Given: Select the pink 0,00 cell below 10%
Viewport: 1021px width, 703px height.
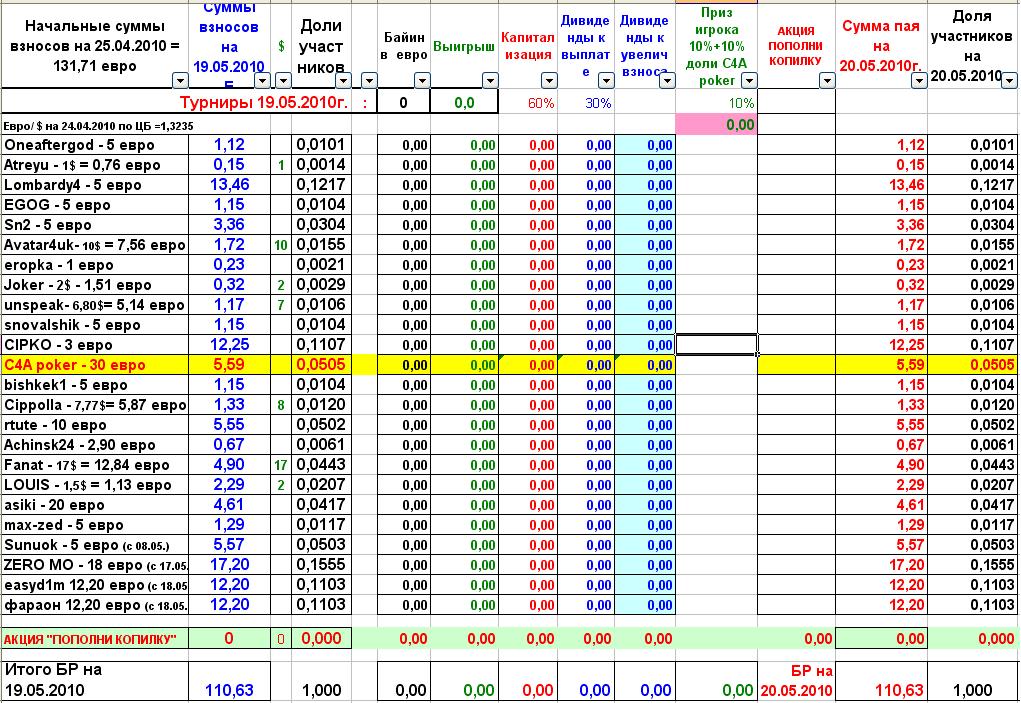Looking at the screenshot, I should pos(716,124).
